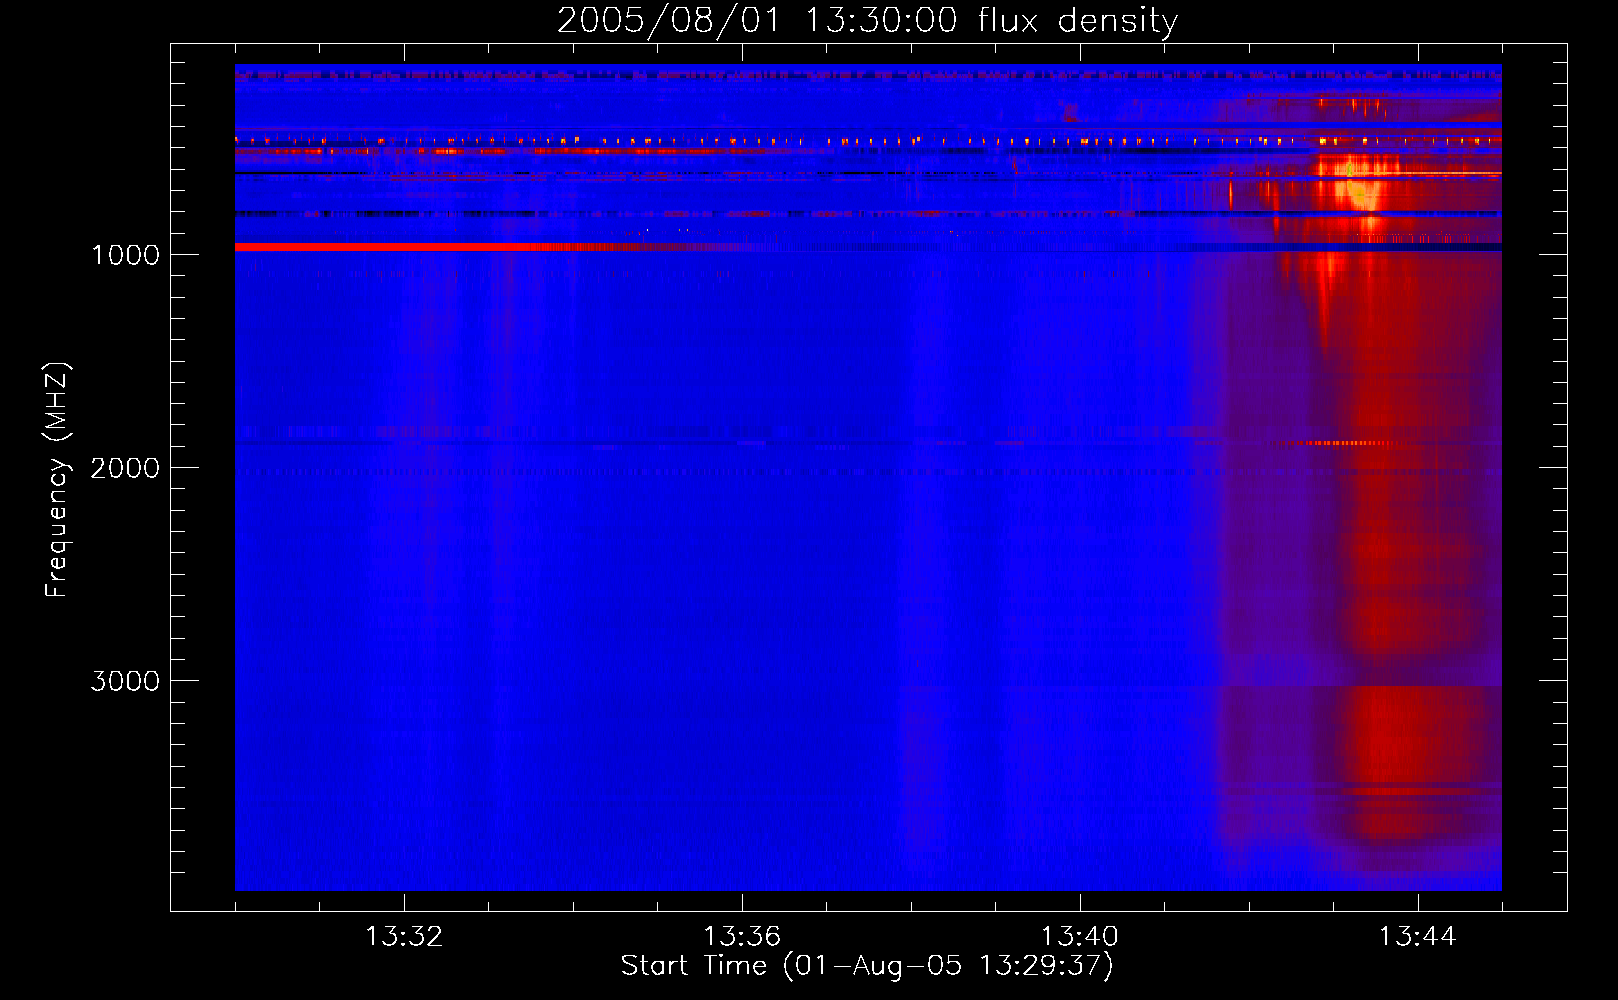Click the 13:44 time tick label

[x=1418, y=937]
